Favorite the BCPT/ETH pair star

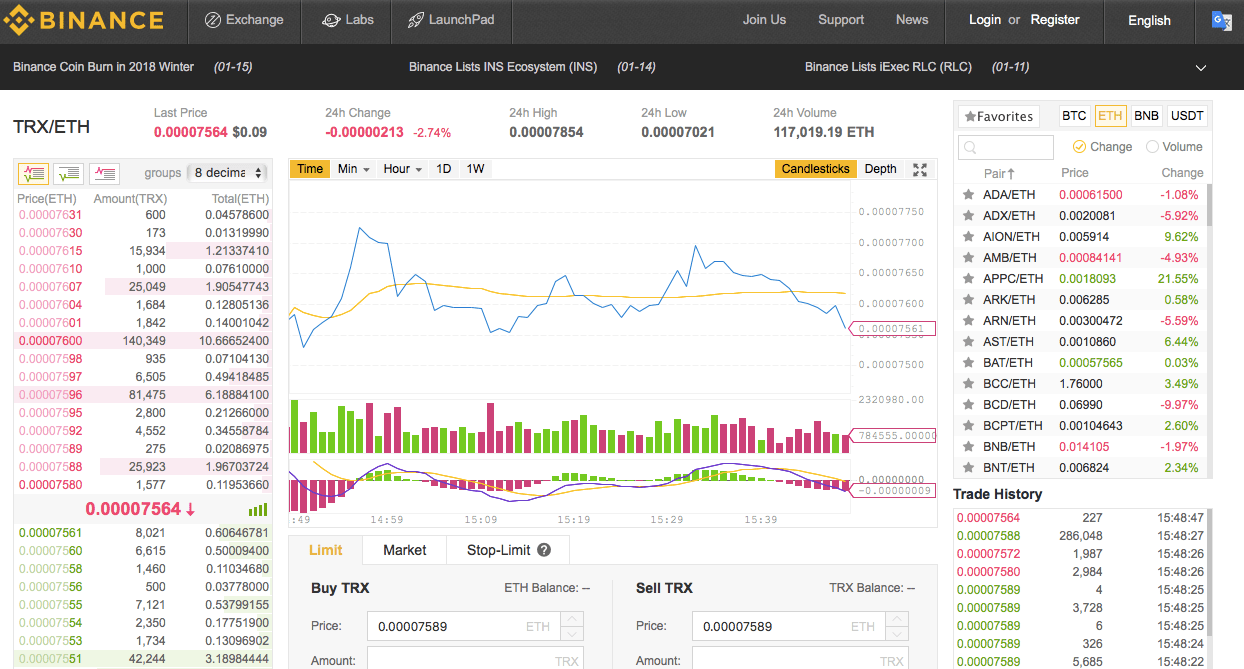click(968, 426)
